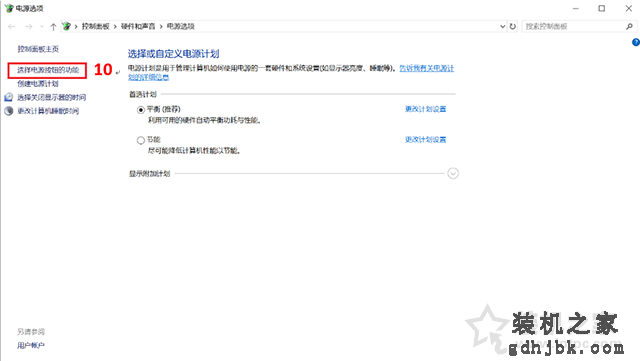Open the 告诉我有关电源计划的详细信息 link
The height and width of the screenshot is (361, 640).
[x=426, y=68]
